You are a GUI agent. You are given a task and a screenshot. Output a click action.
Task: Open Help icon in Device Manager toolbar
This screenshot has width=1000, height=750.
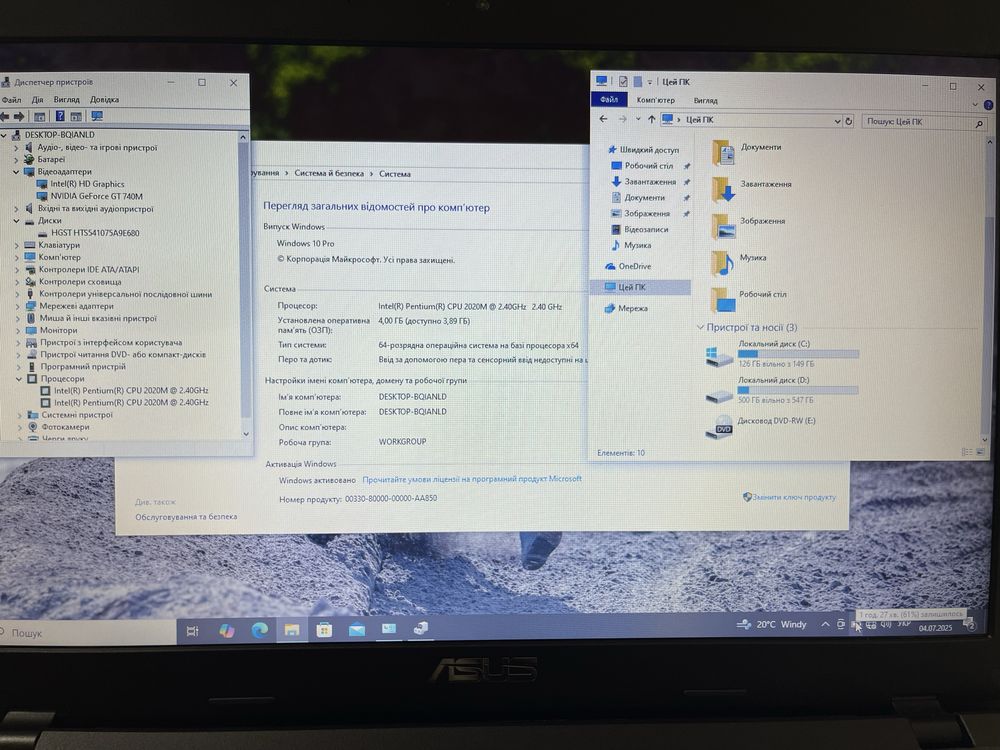(59, 116)
